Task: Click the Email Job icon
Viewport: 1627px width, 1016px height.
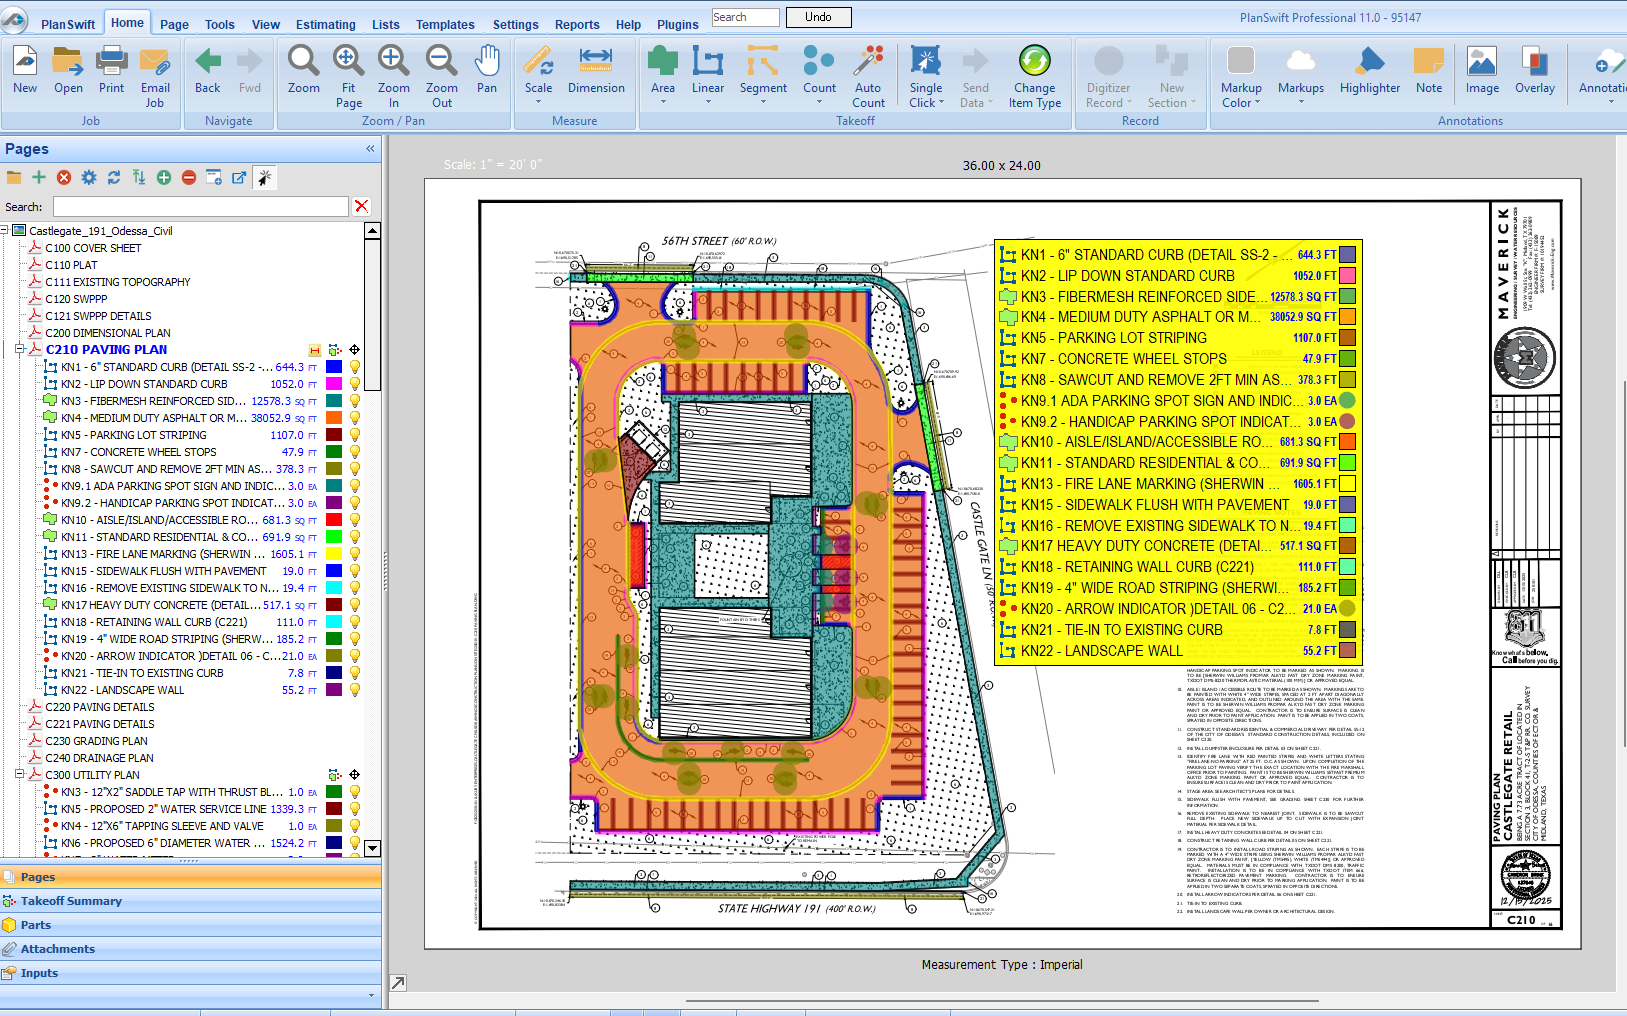Action: pyautogui.click(x=155, y=62)
